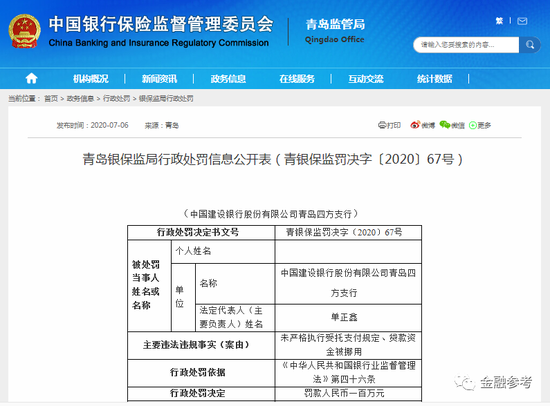Click table cell 行政处罚决定书文号

point(201,232)
